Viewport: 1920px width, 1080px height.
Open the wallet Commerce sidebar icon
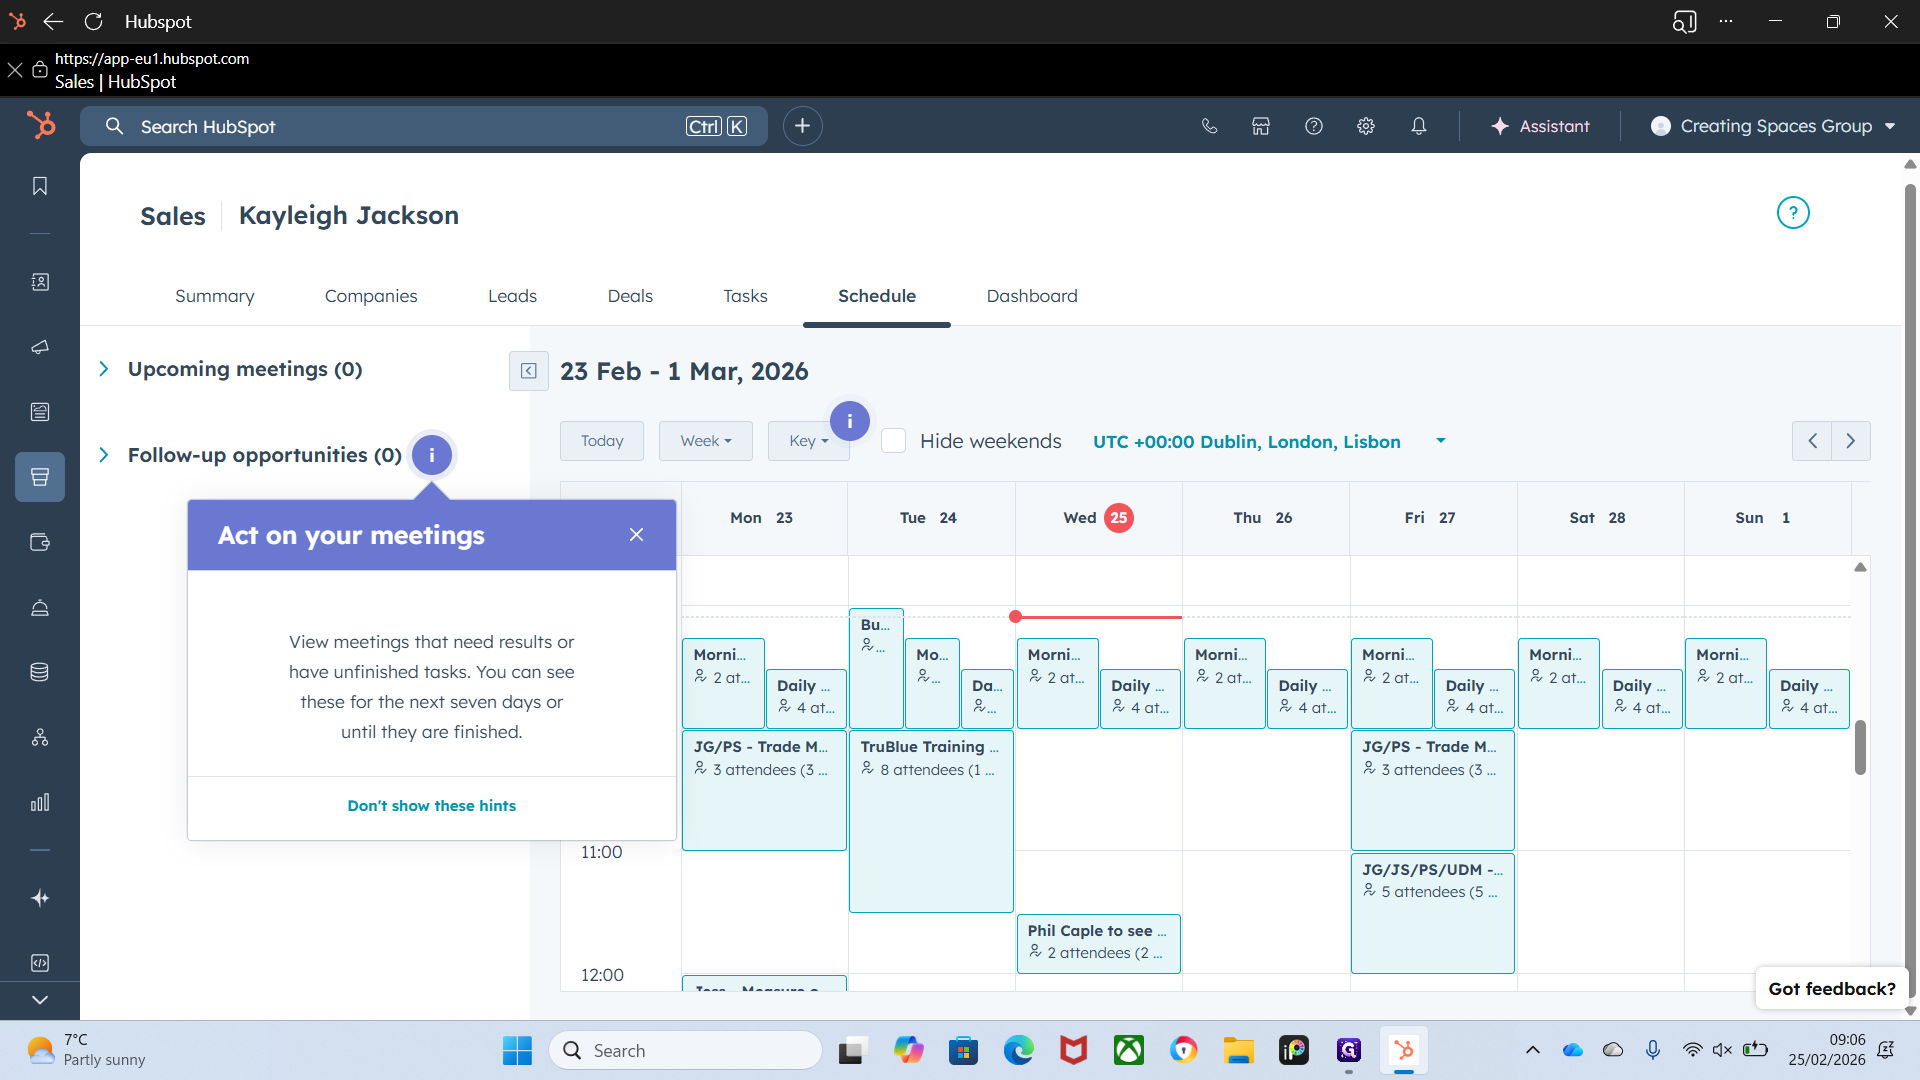(40, 542)
